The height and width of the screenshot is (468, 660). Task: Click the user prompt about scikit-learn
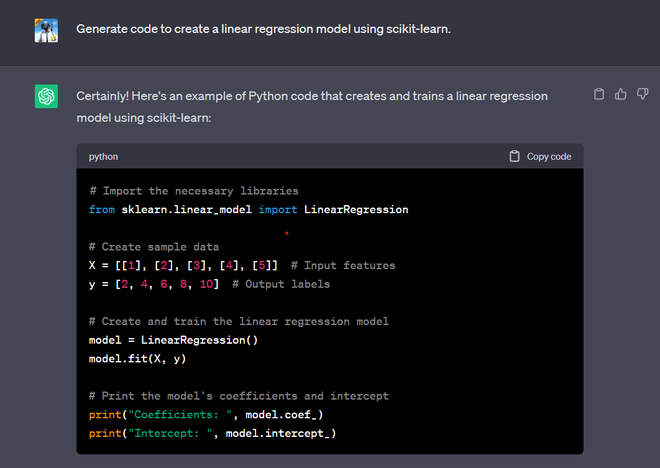tap(263, 29)
